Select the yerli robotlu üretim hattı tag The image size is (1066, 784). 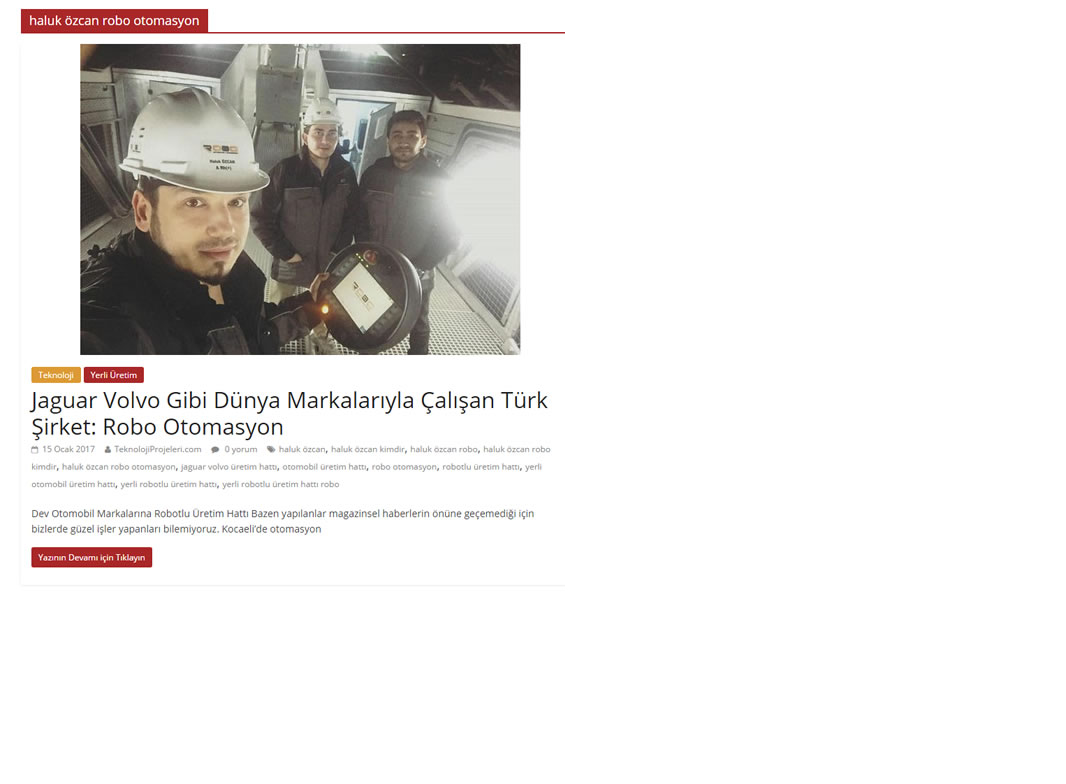[x=169, y=485]
